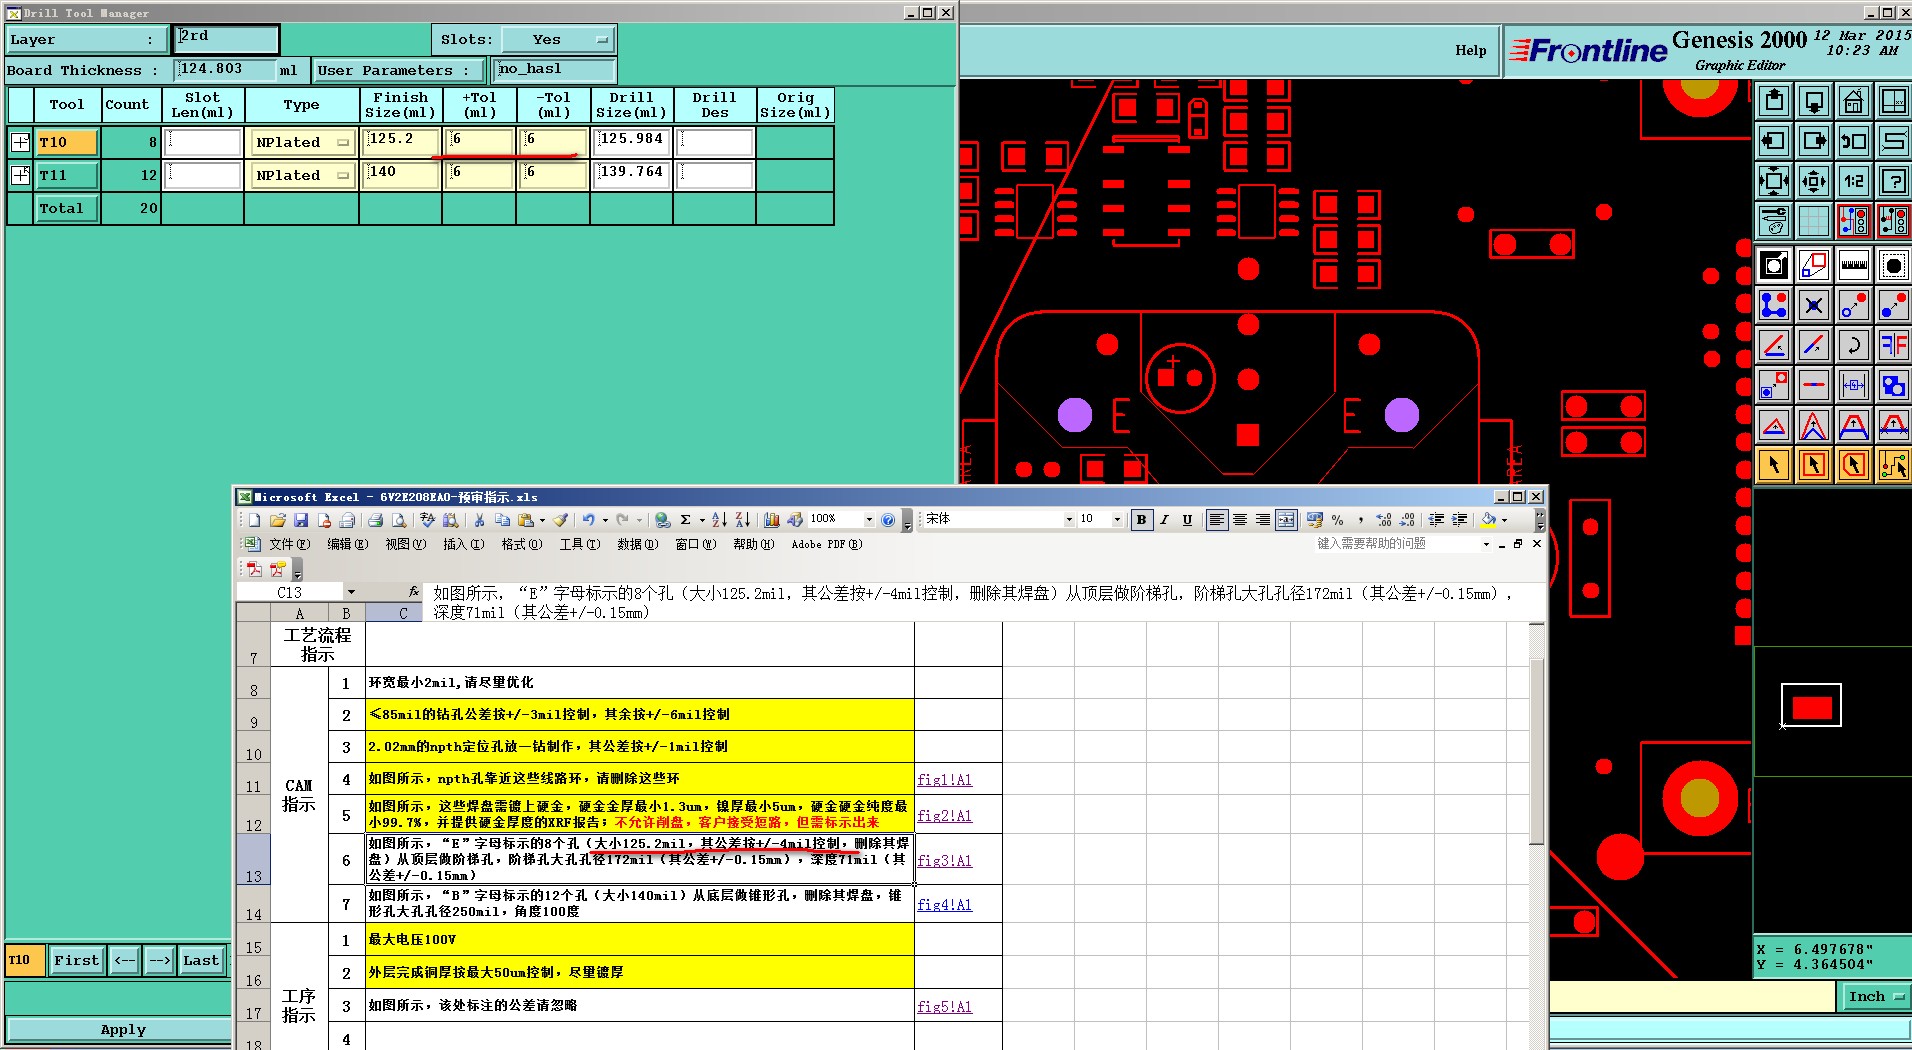The height and width of the screenshot is (1050, 1912).
Task: Select the net selection tool
Action: (x=1893, y=465)
